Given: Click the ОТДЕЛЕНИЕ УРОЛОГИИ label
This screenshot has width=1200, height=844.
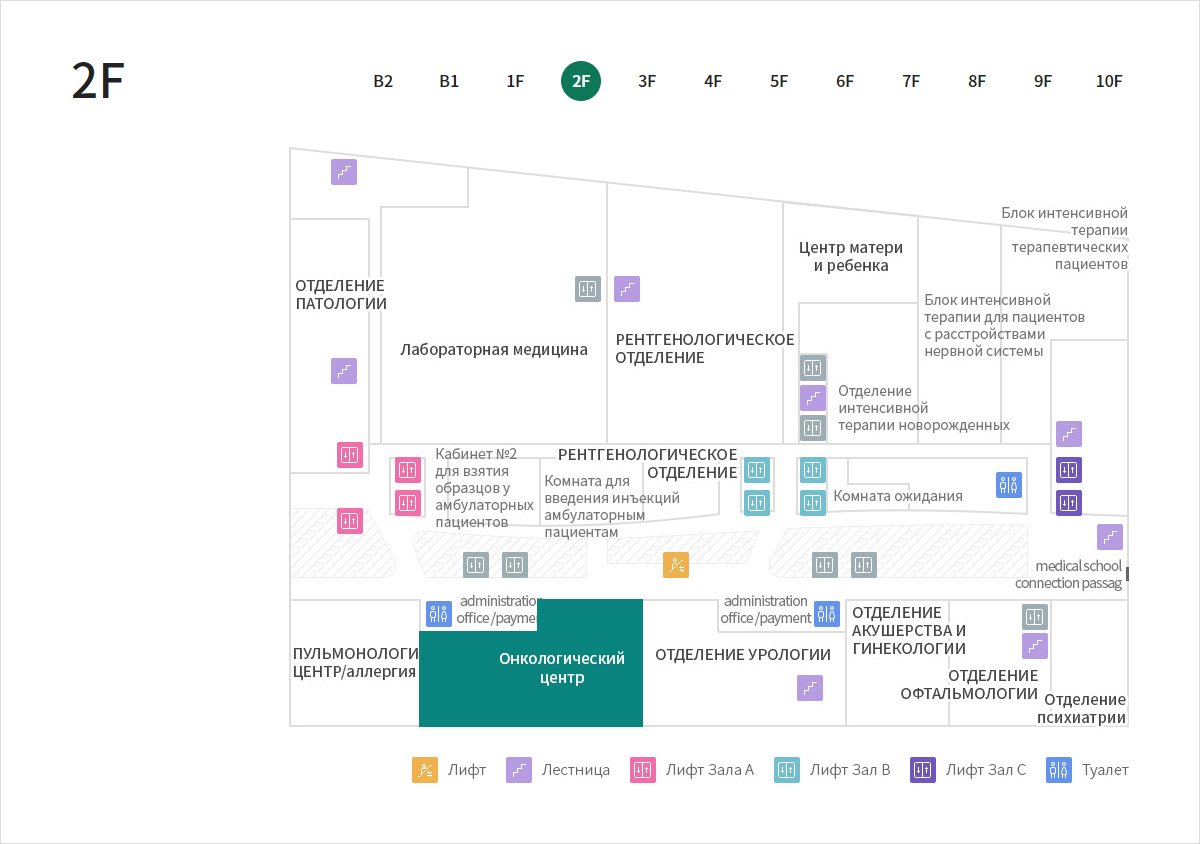Looking at the screenshot, I should coord(743,655).
